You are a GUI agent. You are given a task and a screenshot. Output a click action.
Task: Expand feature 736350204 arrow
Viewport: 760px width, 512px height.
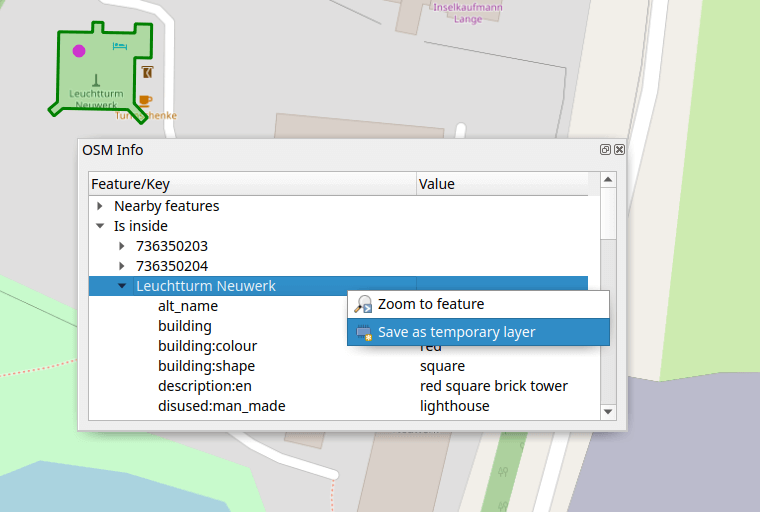[x=122, y=266]
